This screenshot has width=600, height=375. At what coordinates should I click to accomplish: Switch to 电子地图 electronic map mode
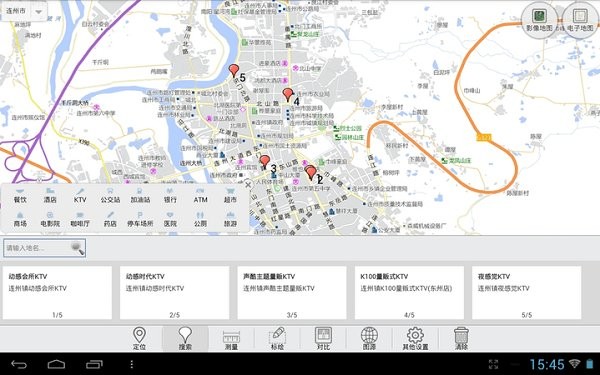click(580, 20)
